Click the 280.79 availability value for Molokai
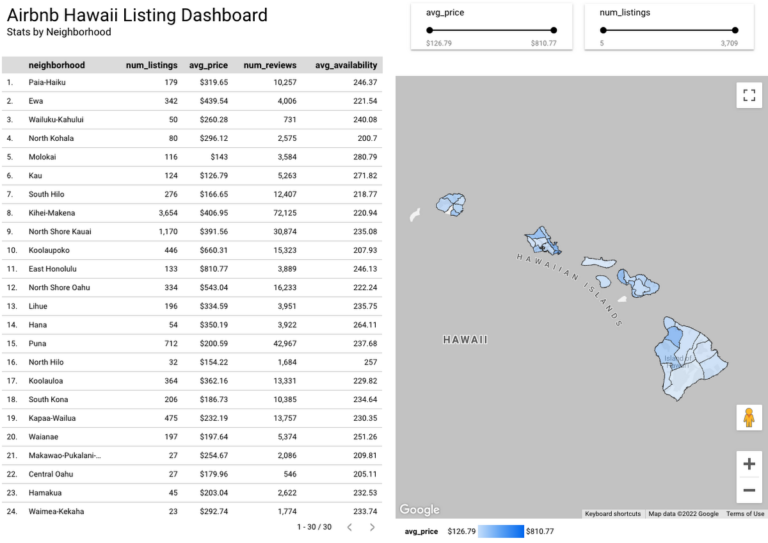 (365, 157)
